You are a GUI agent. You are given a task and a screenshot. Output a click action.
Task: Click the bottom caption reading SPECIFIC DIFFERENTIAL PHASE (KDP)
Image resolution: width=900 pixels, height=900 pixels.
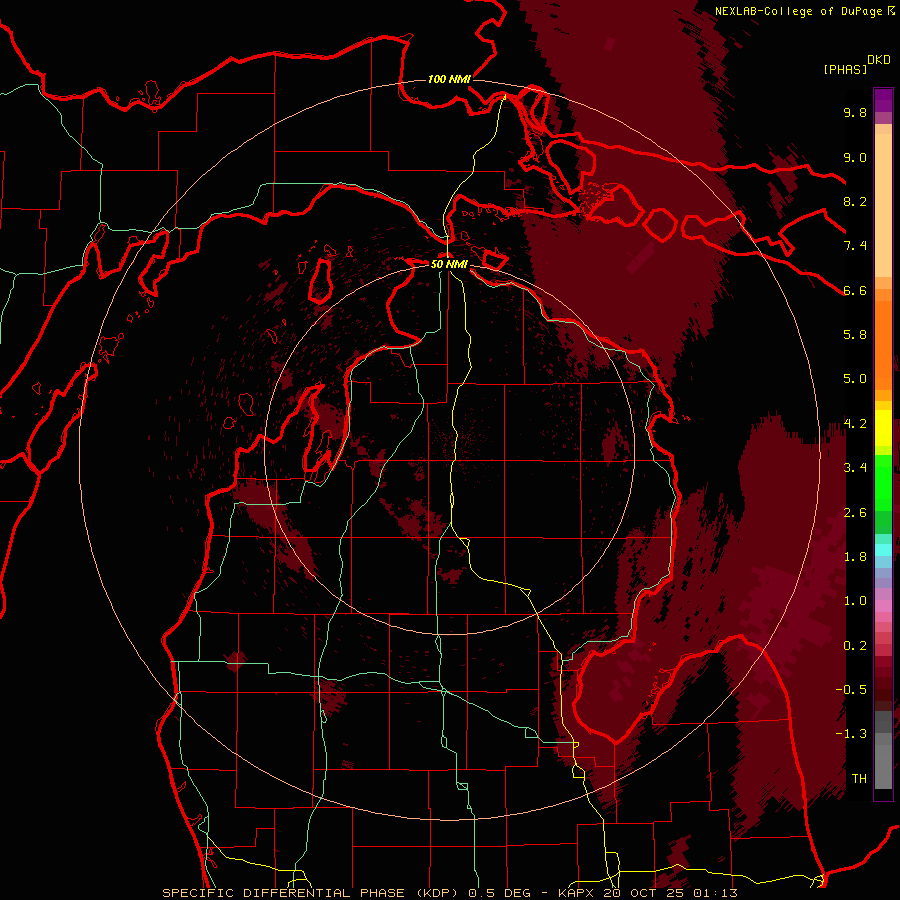(311, 893)
